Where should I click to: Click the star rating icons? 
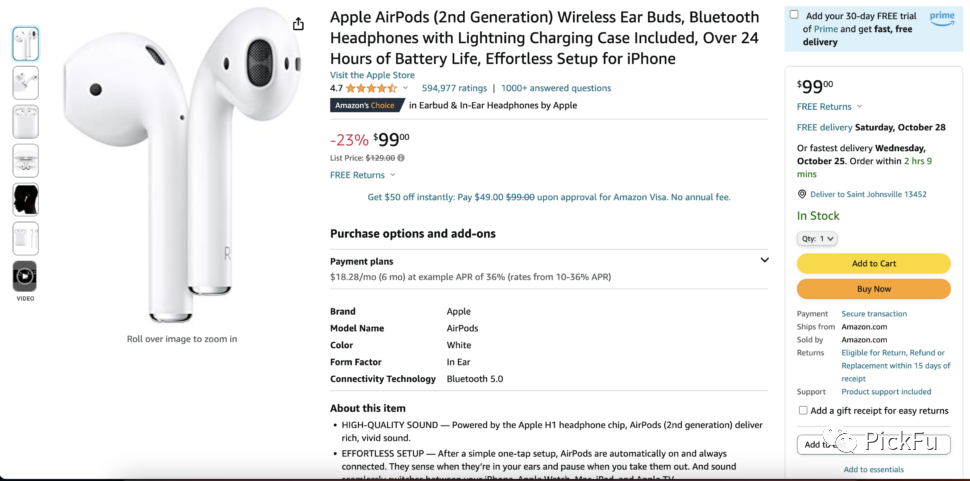[371, 88]
